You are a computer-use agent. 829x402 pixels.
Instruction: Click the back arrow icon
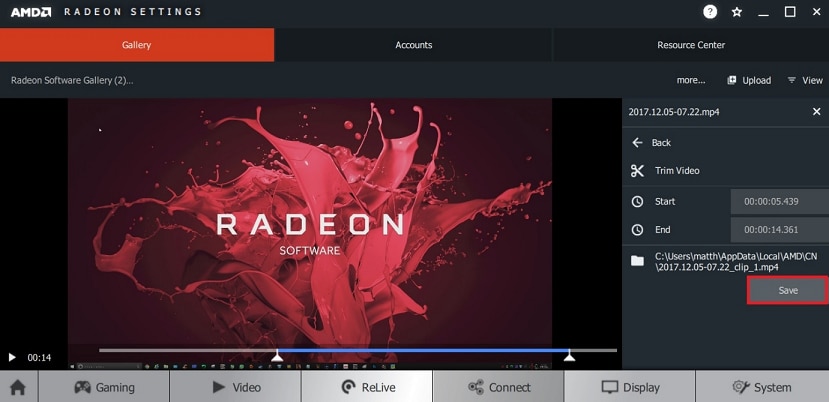[637, 142]
